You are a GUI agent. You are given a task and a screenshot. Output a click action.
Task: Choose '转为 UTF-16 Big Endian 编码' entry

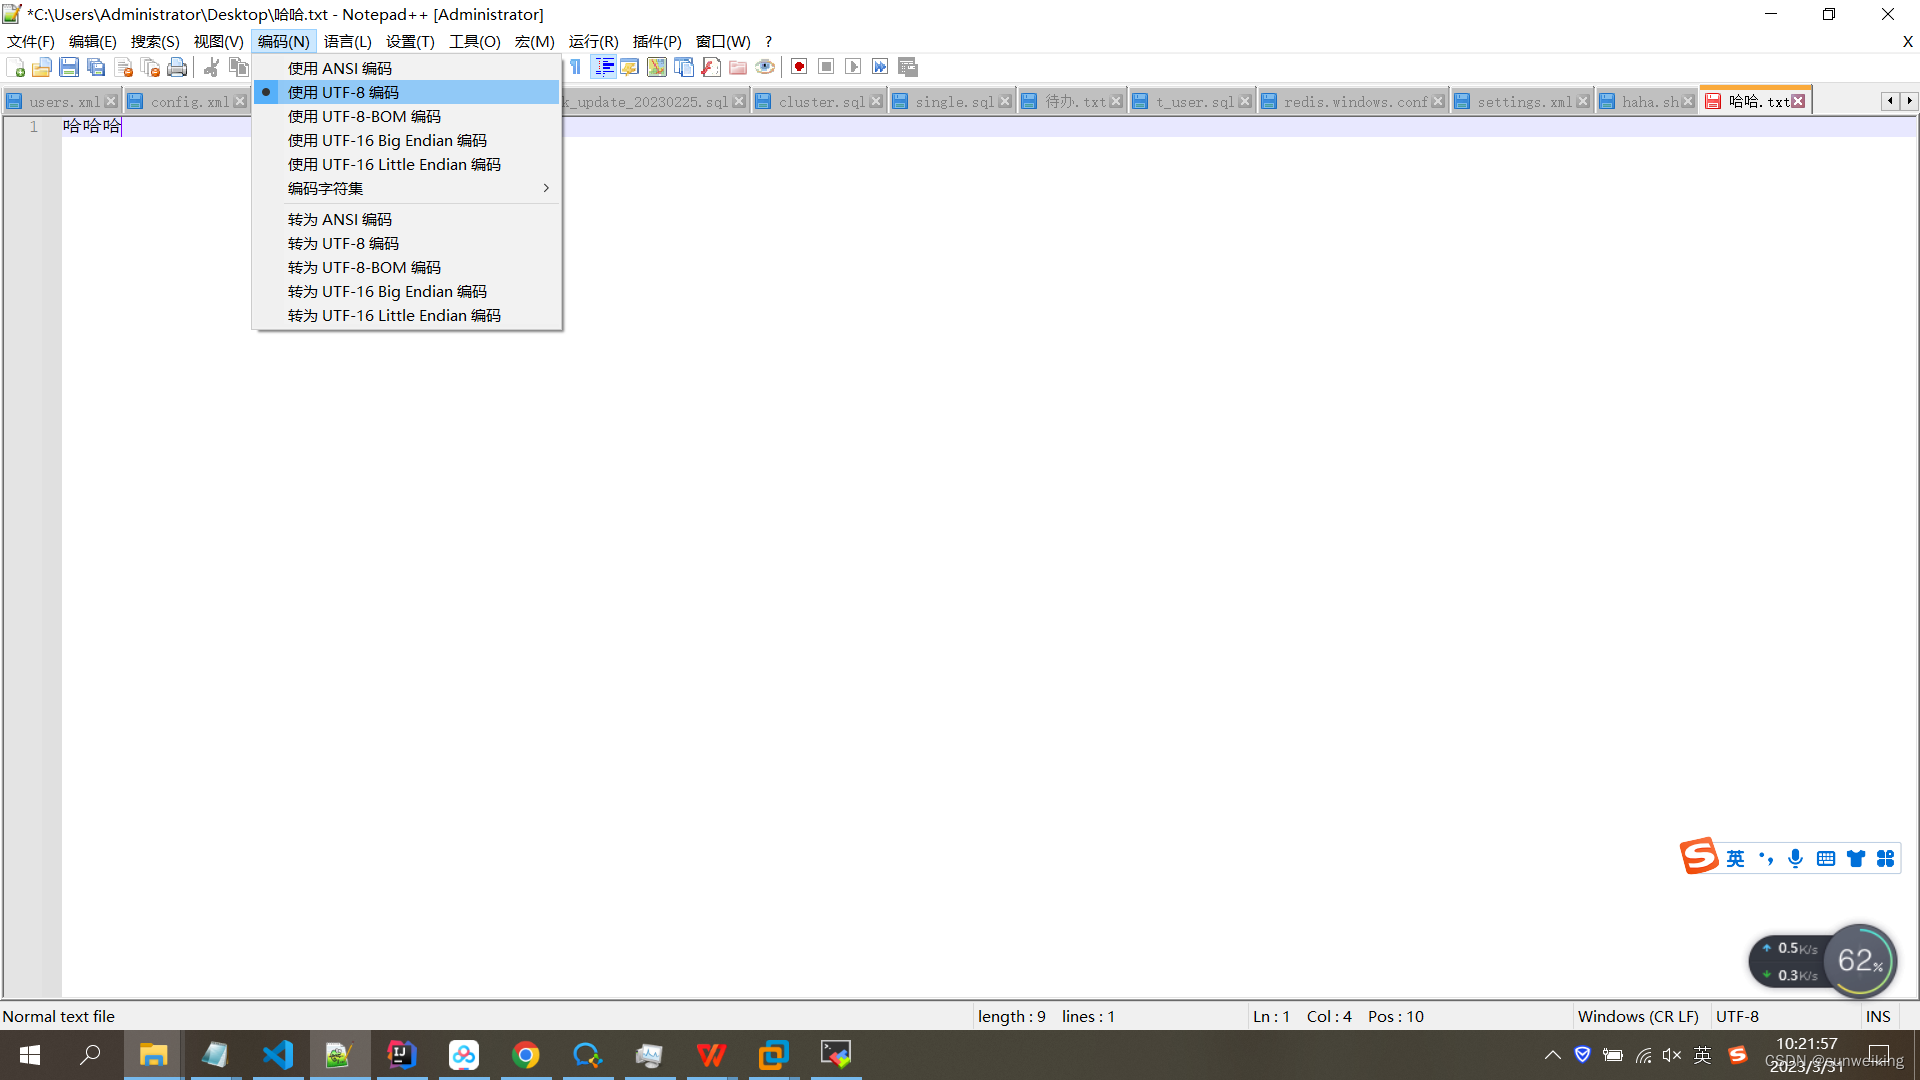tap(406, 291)
